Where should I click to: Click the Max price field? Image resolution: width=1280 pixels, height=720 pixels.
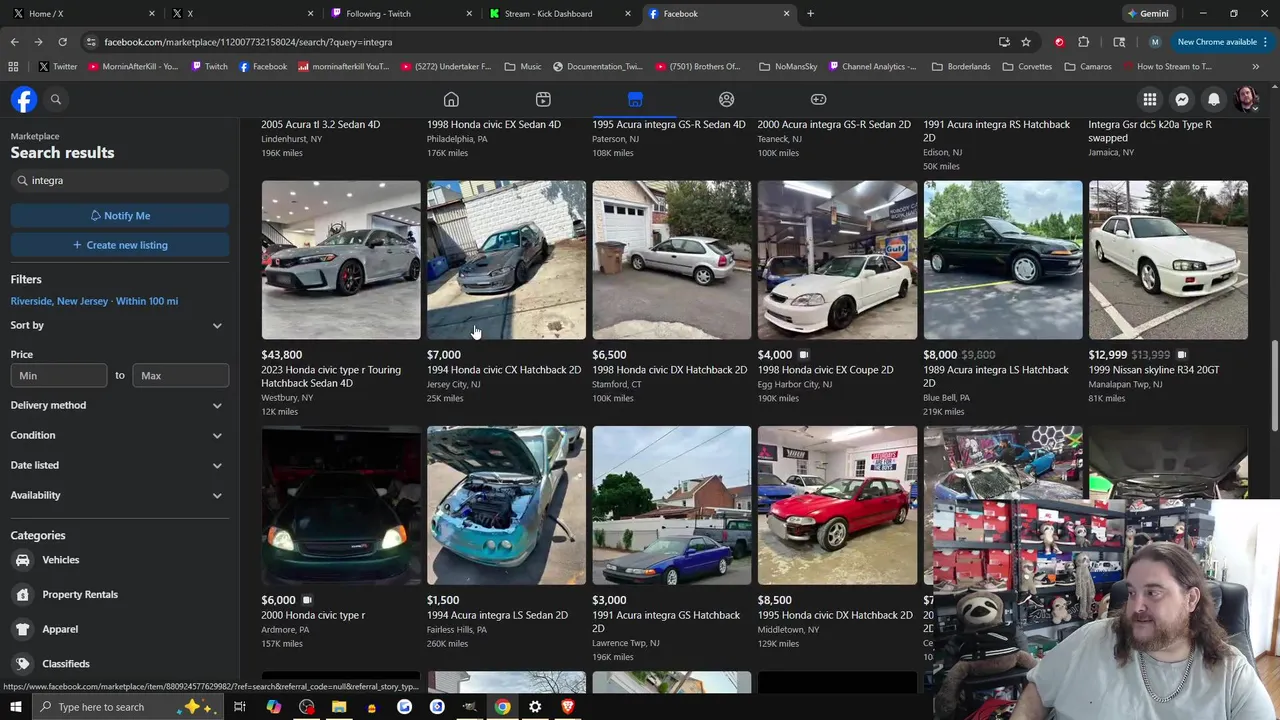181,375
